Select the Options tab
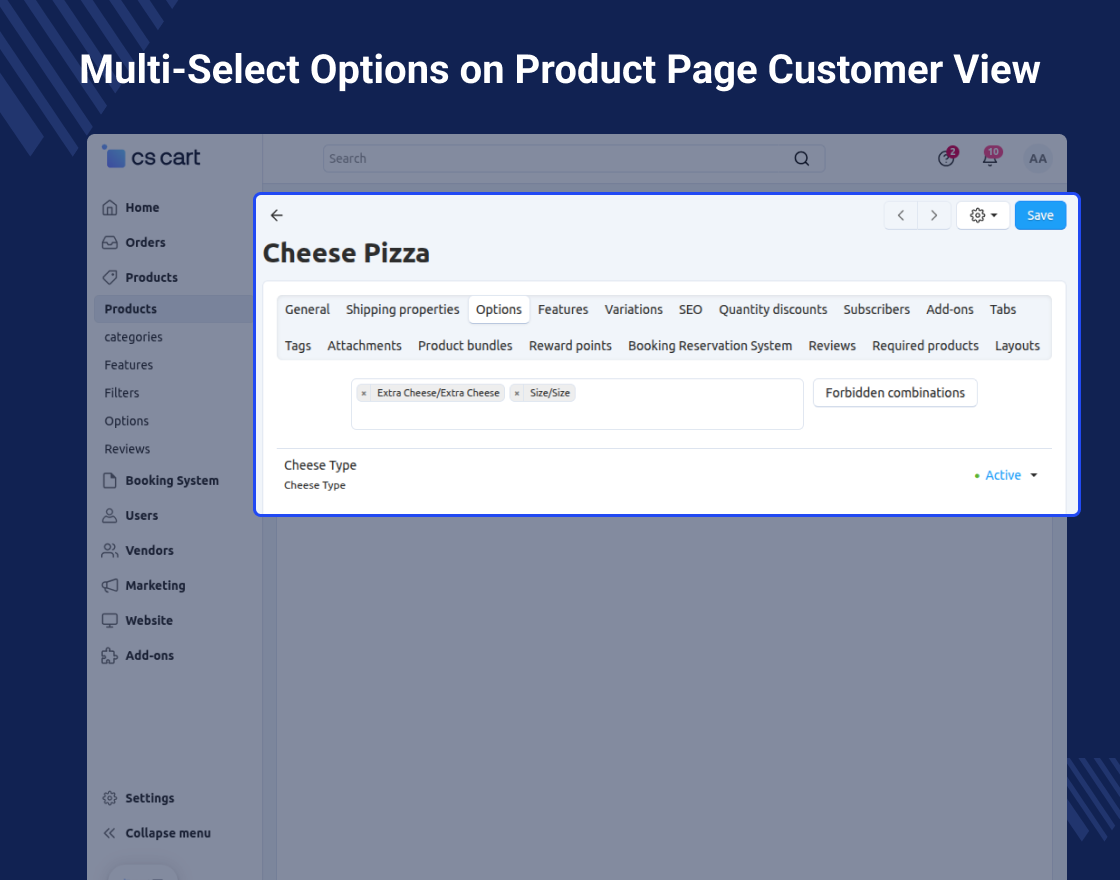1120x880 pixels. pos(499,310)
